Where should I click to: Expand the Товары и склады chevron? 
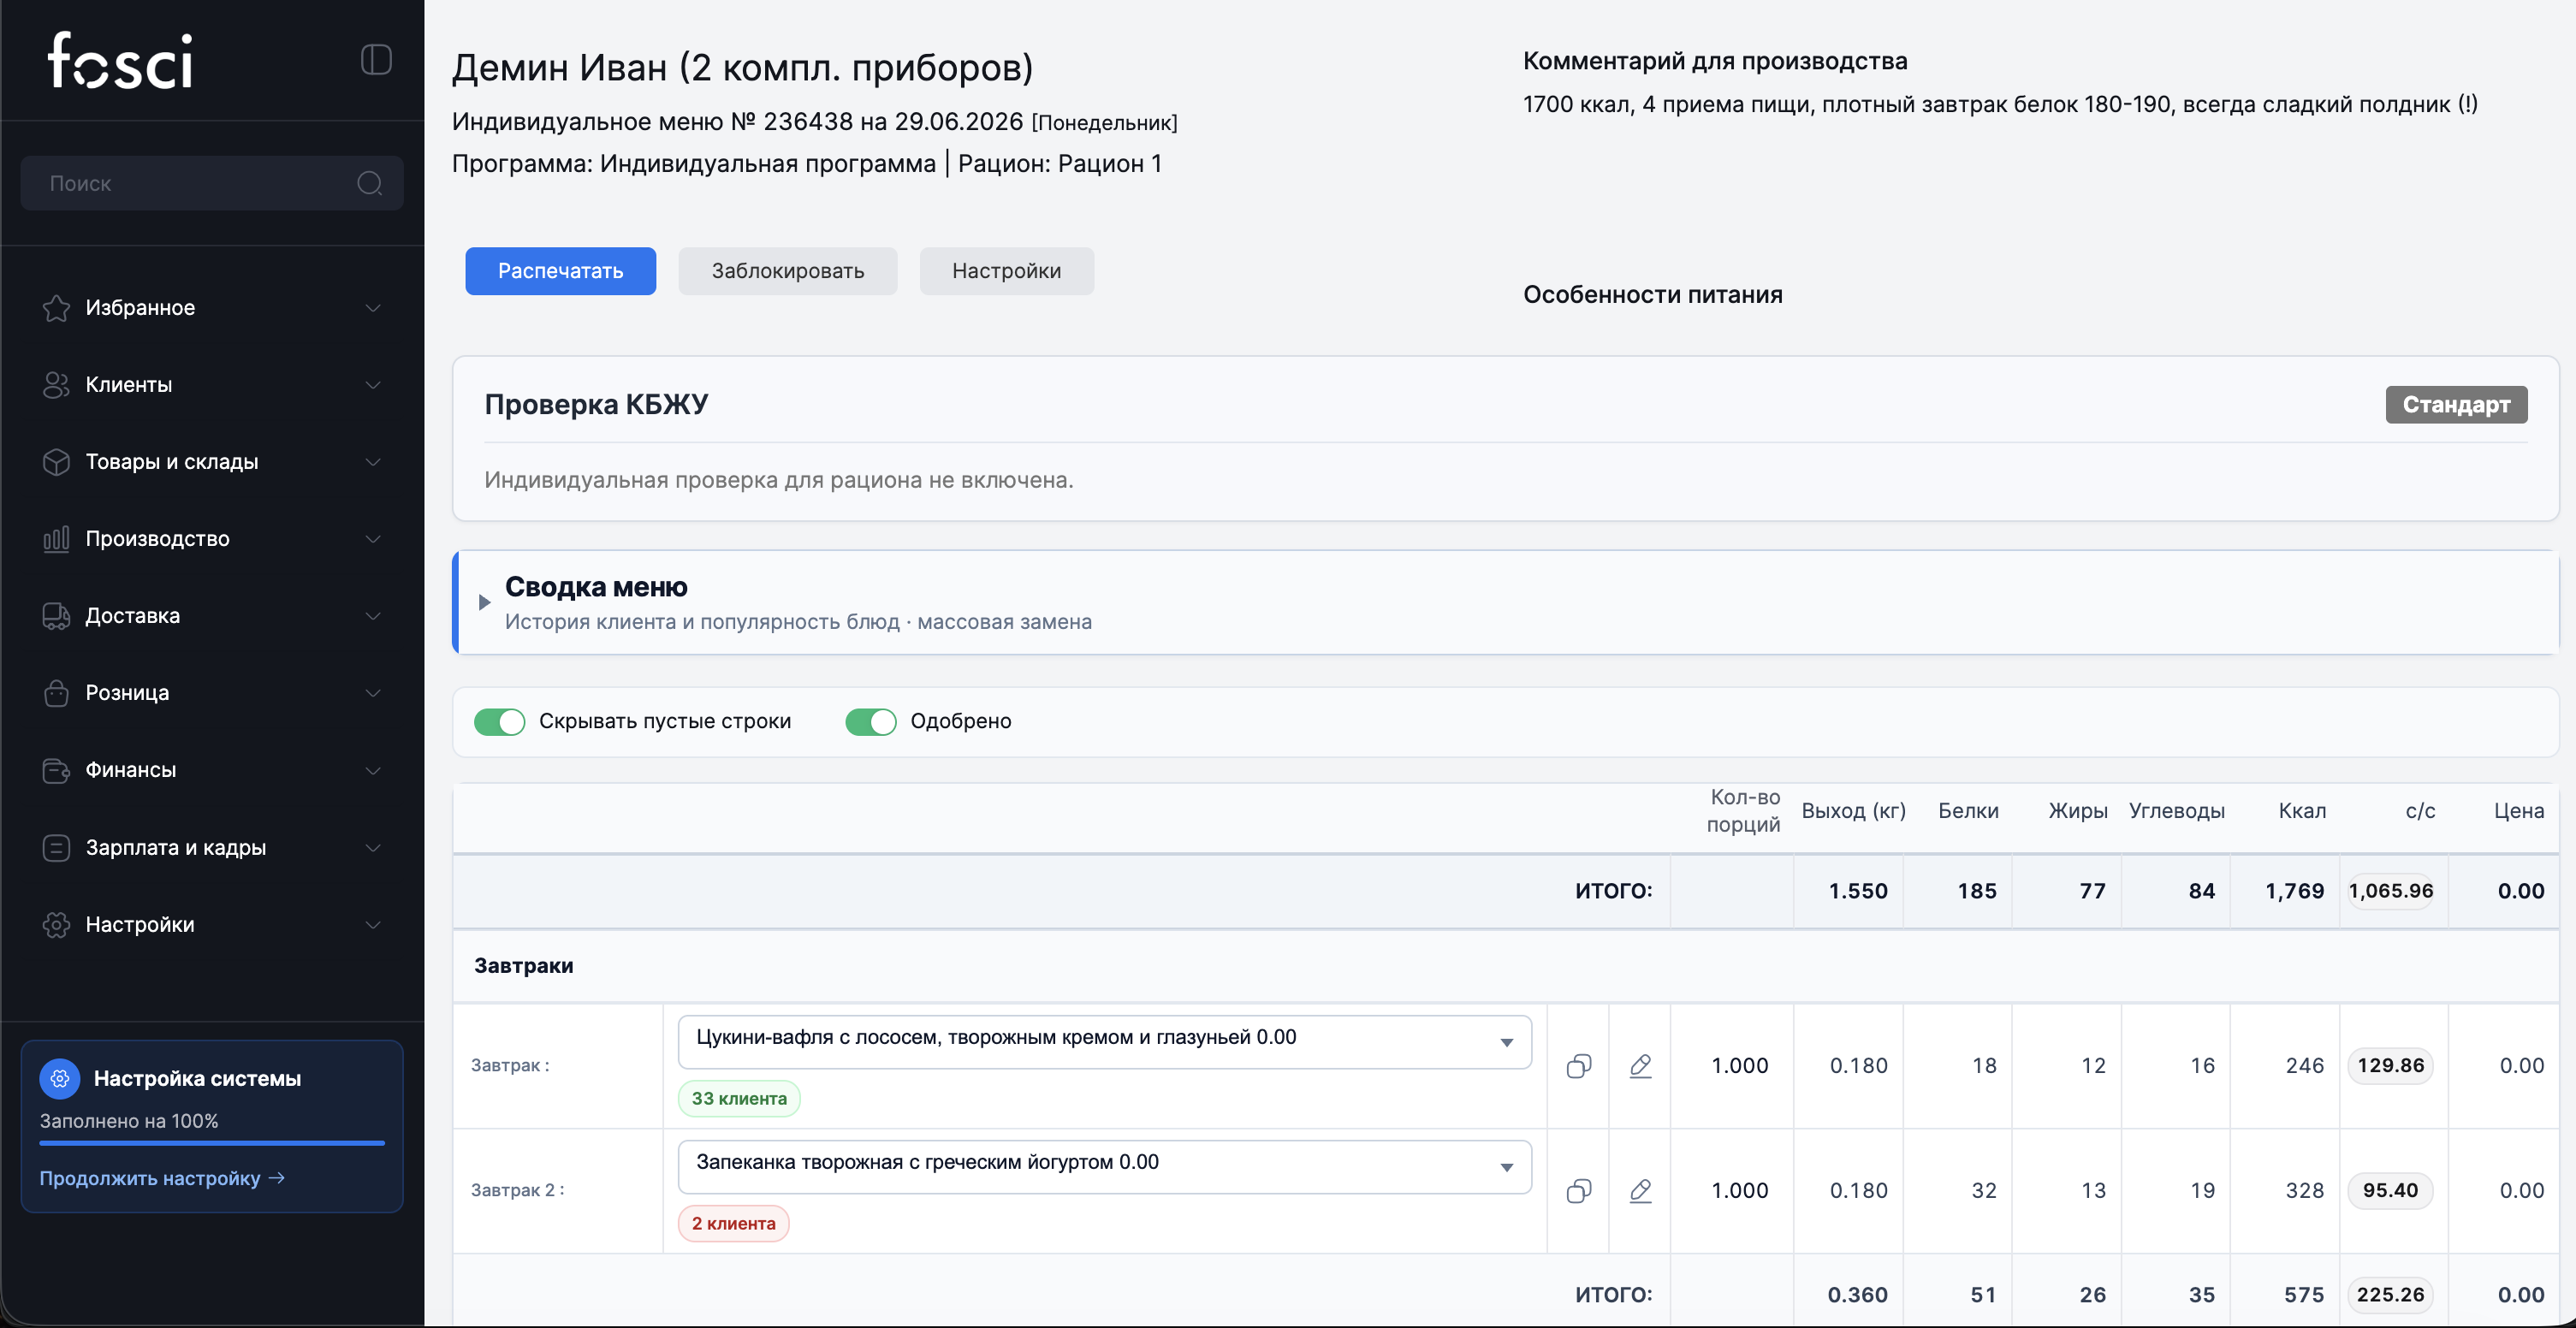pos(373,462)
